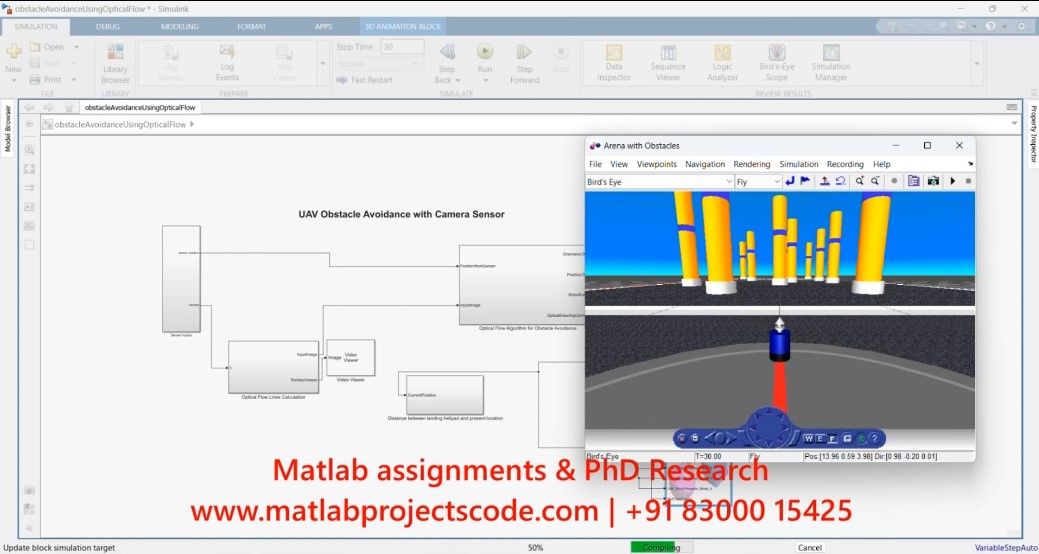1039x554 pixels.
Task: Click the Cancel button in status bar
Action: click(810, 548)
